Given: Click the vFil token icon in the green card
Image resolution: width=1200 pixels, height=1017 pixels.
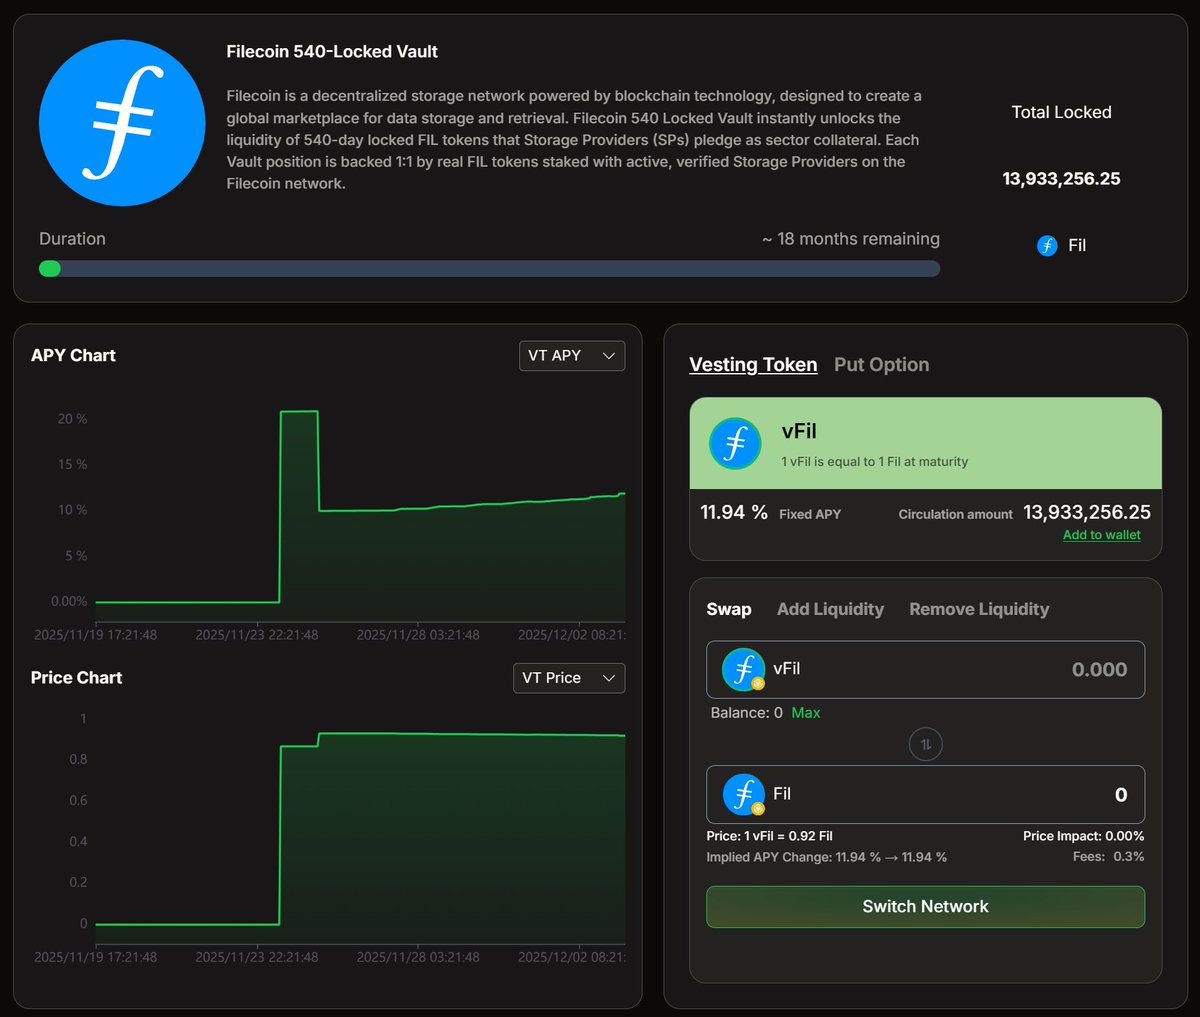Looking at the screenshot, I should pyautogui.click(x=735, y=443).
